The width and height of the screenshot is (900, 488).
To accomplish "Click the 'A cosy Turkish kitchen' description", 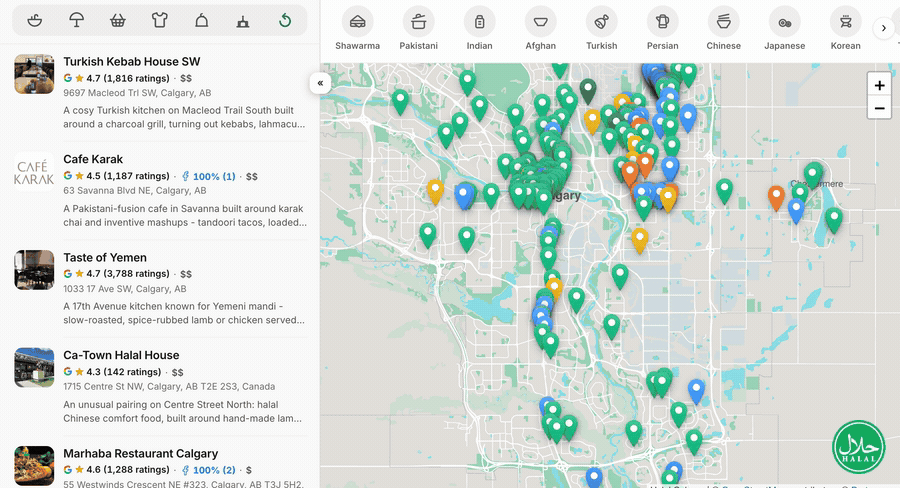I will (184, 117).
